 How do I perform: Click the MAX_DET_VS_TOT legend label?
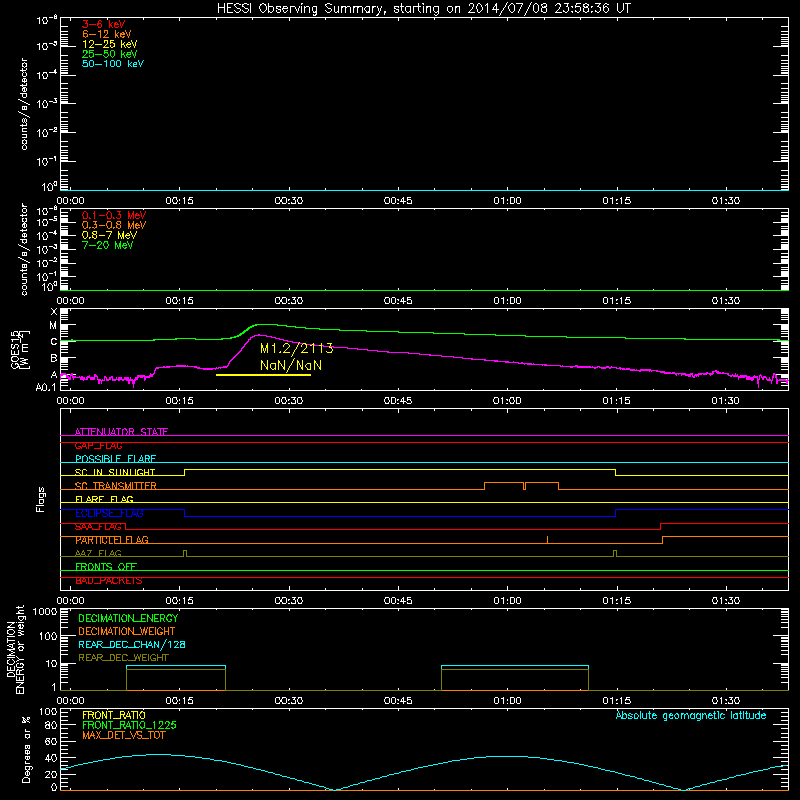point(123,735)
